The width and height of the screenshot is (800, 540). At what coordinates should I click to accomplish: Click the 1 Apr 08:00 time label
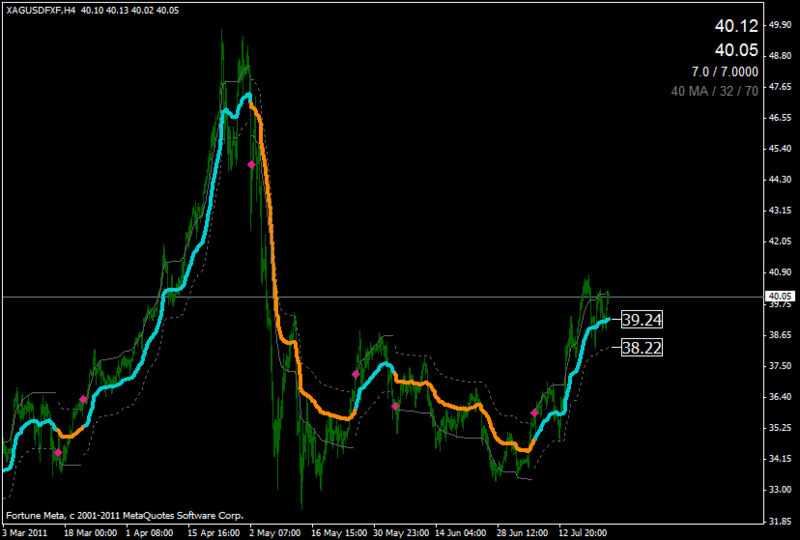click(149, 533)
